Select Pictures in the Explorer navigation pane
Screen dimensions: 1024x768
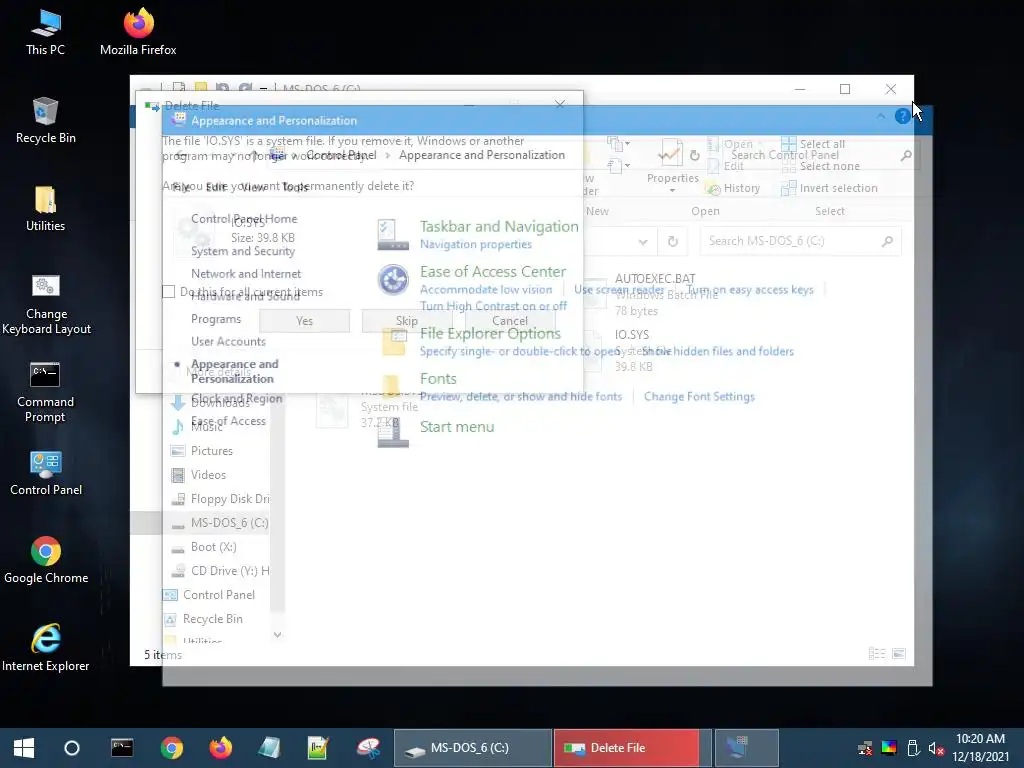coord(212,451)
